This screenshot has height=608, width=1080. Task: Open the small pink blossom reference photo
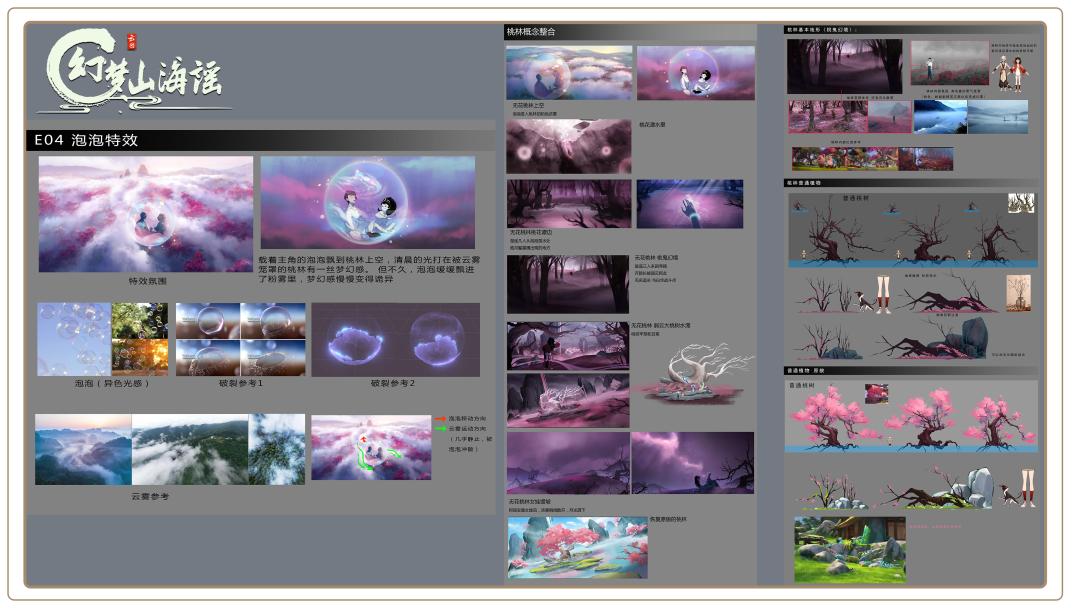point(877,394)
